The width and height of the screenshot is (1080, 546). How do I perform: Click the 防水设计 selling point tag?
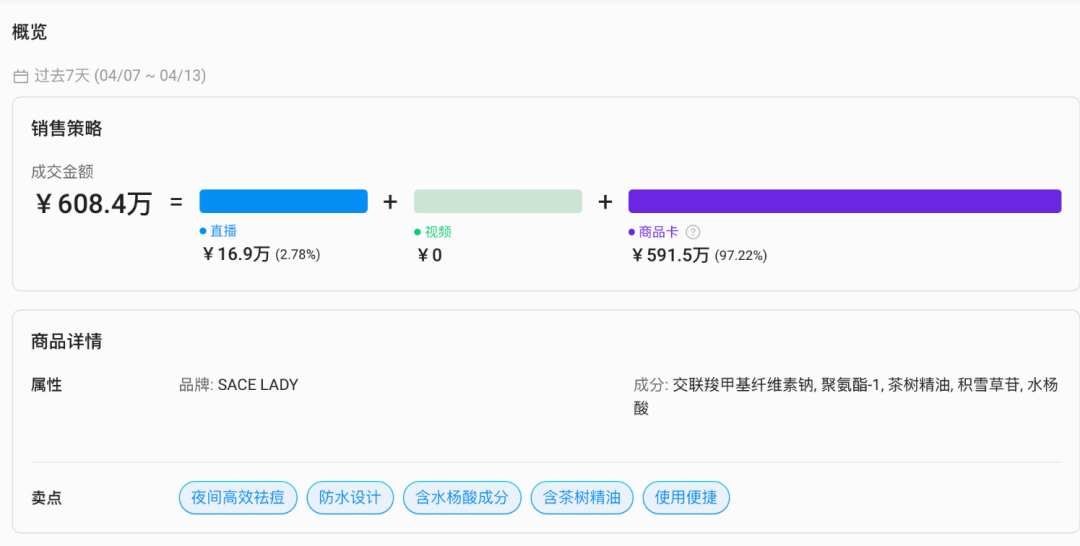click(x=350, y=498)
